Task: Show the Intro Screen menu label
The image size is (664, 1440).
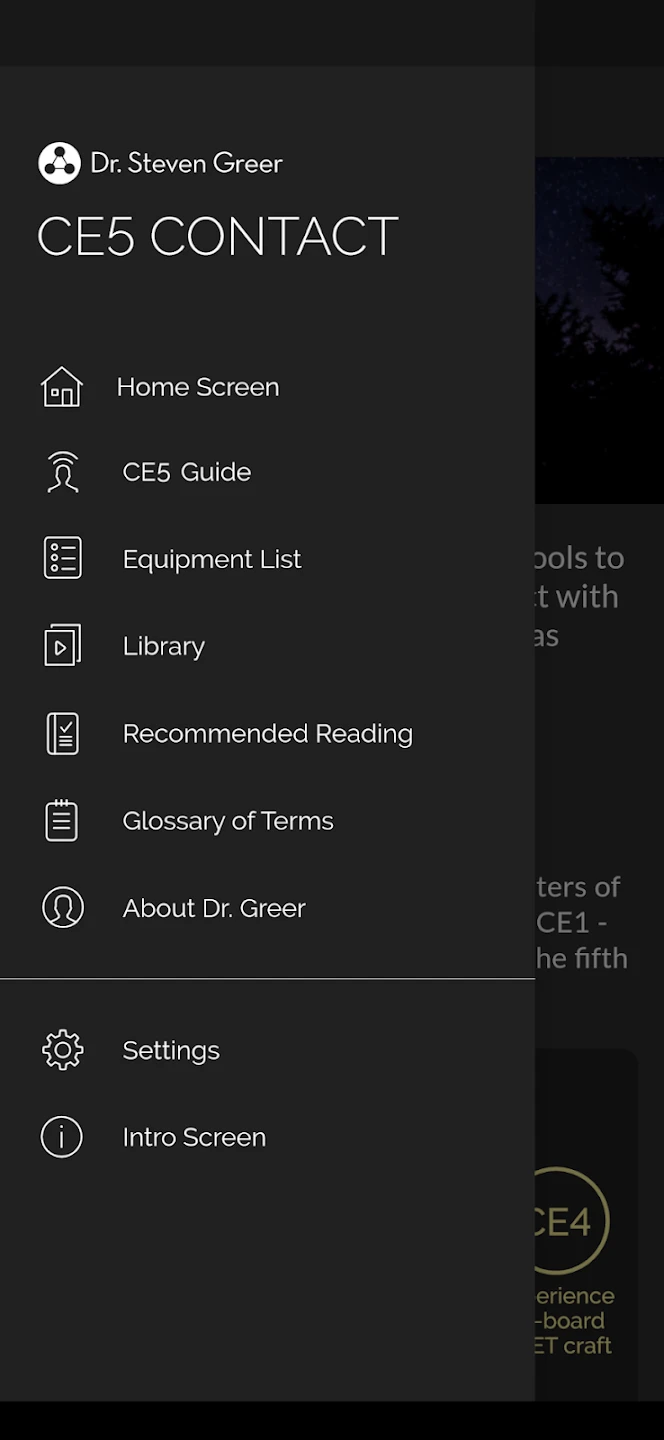Action: tap(194, 1137)
